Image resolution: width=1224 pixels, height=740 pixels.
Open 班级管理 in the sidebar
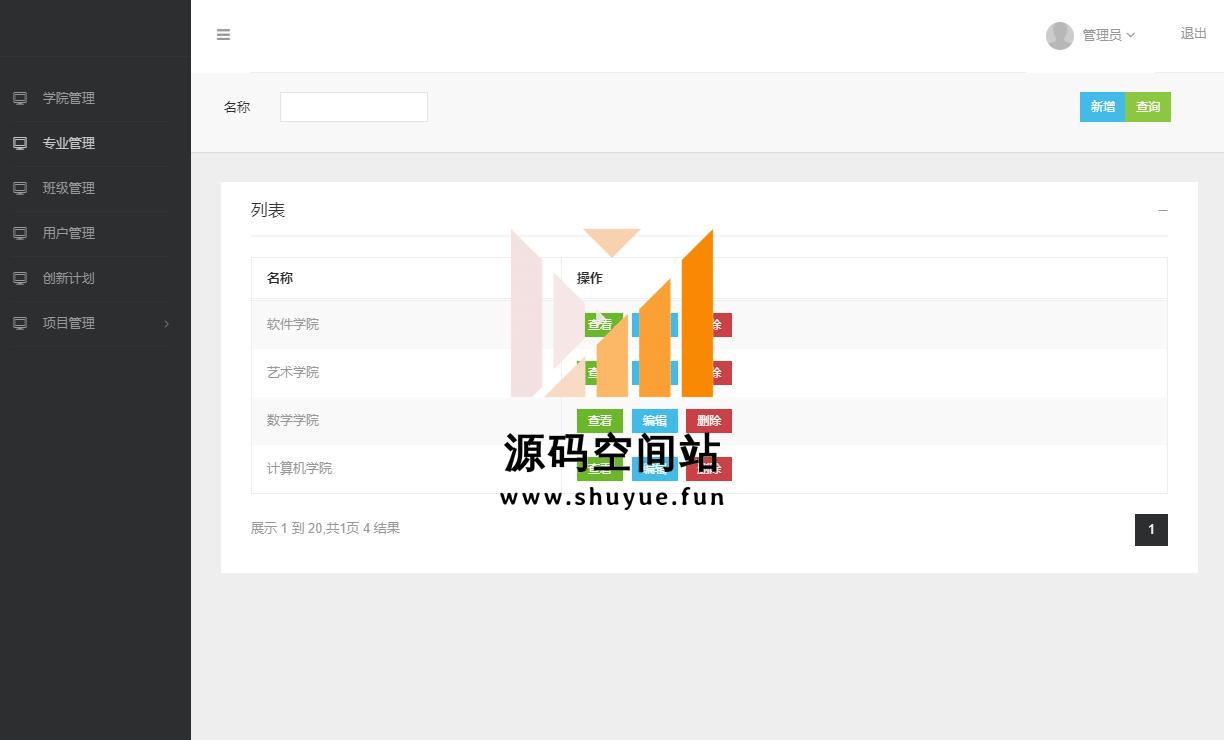69,188
